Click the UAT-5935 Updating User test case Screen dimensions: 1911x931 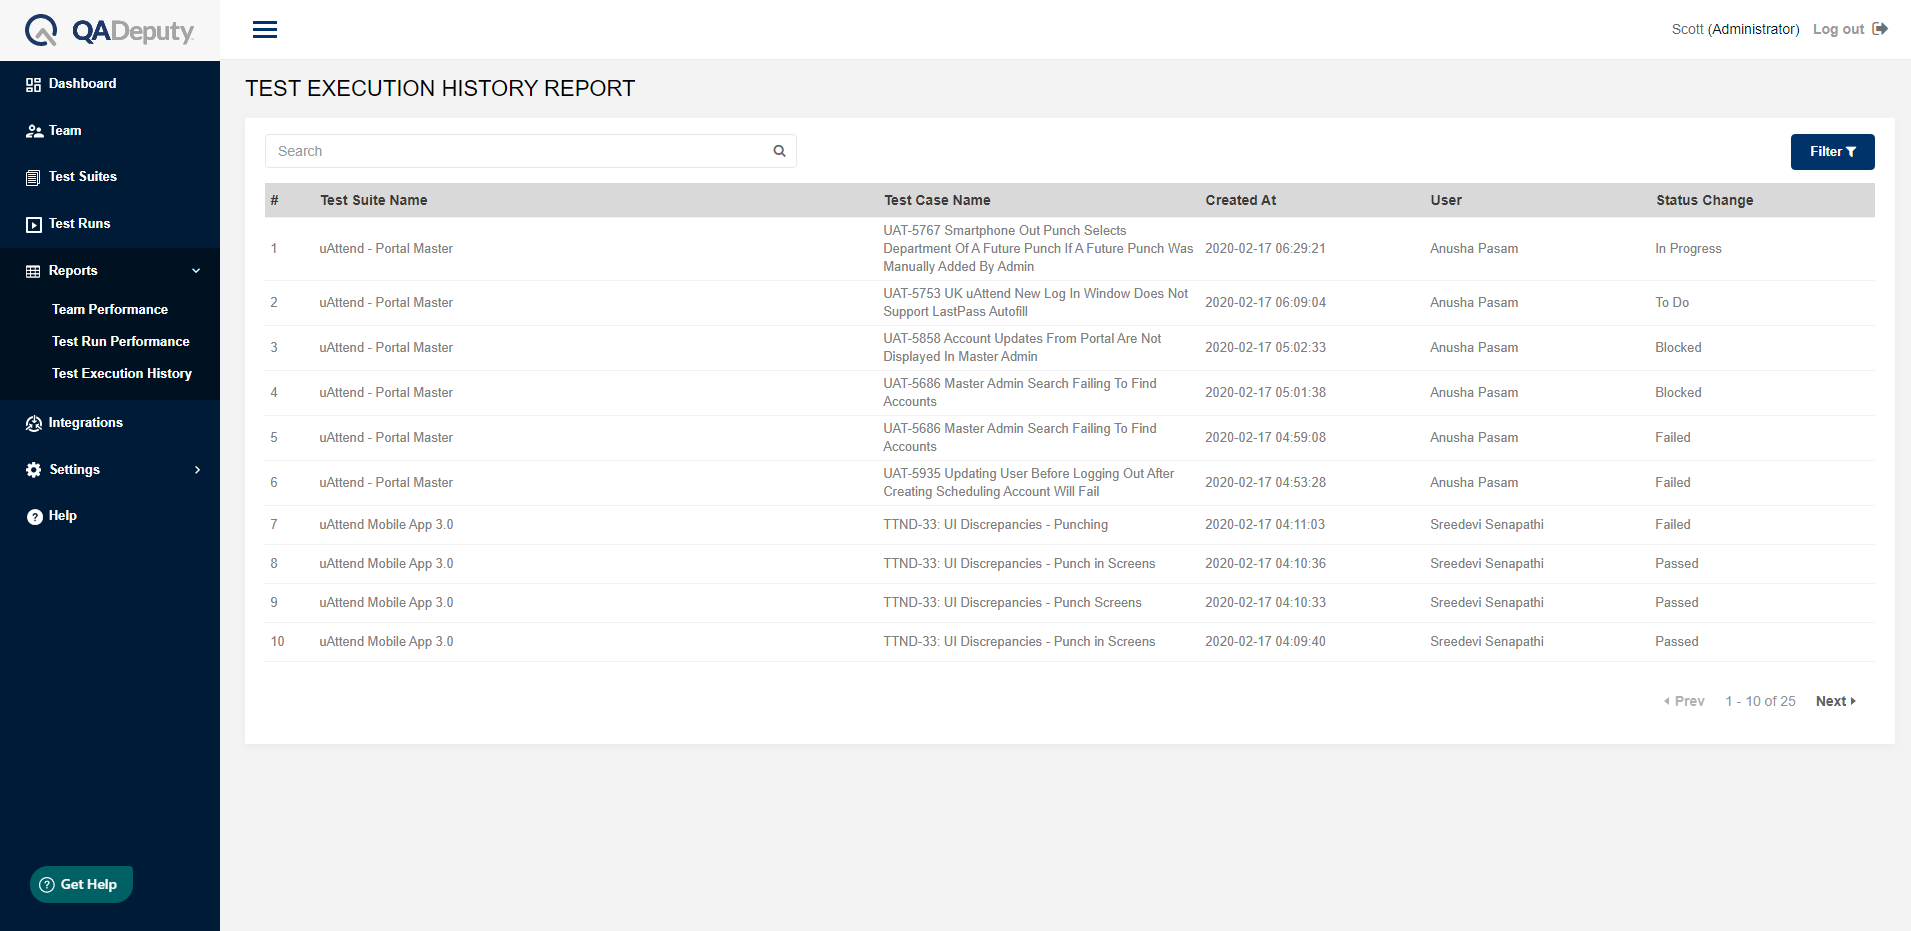(x=1028, y=483)
